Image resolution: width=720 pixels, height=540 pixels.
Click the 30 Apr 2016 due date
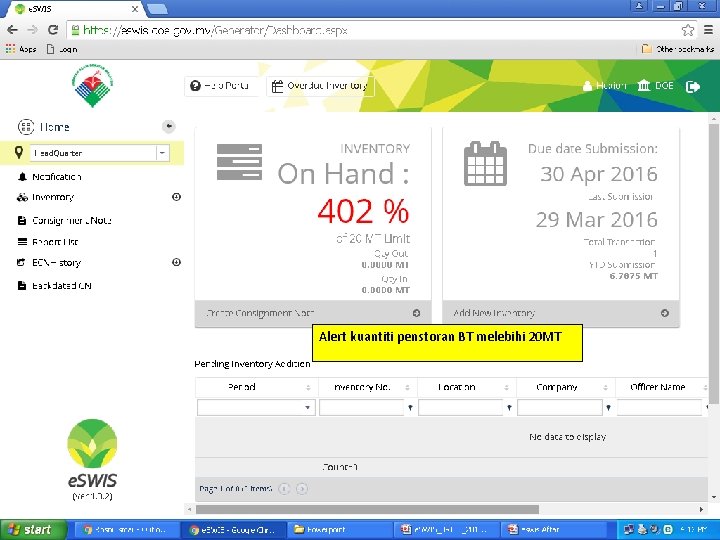pos(598,174)
